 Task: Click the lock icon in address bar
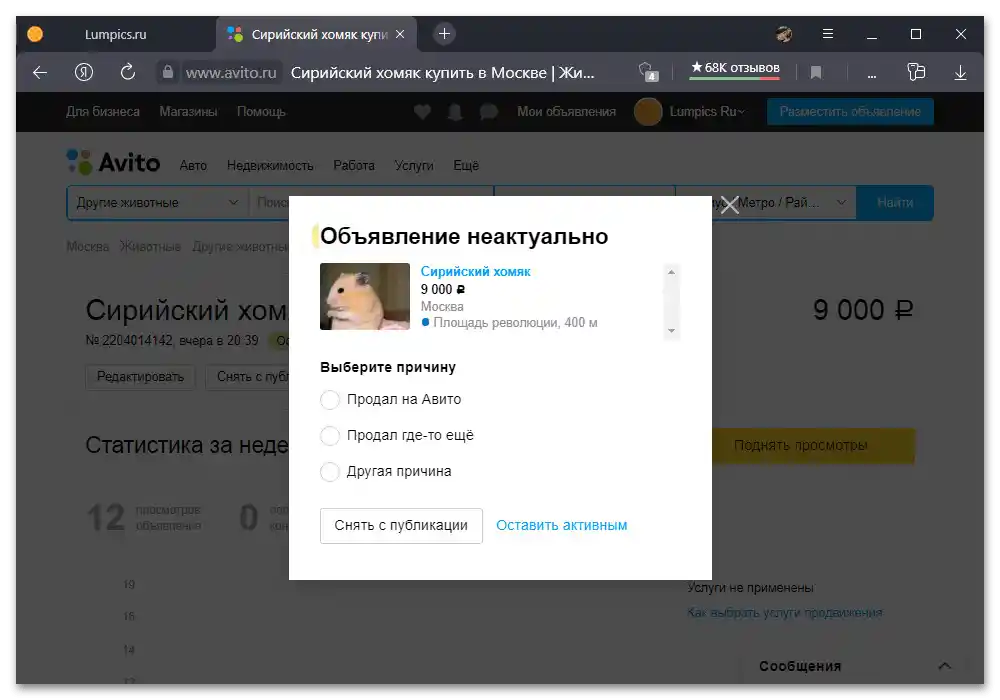[167, 72]
